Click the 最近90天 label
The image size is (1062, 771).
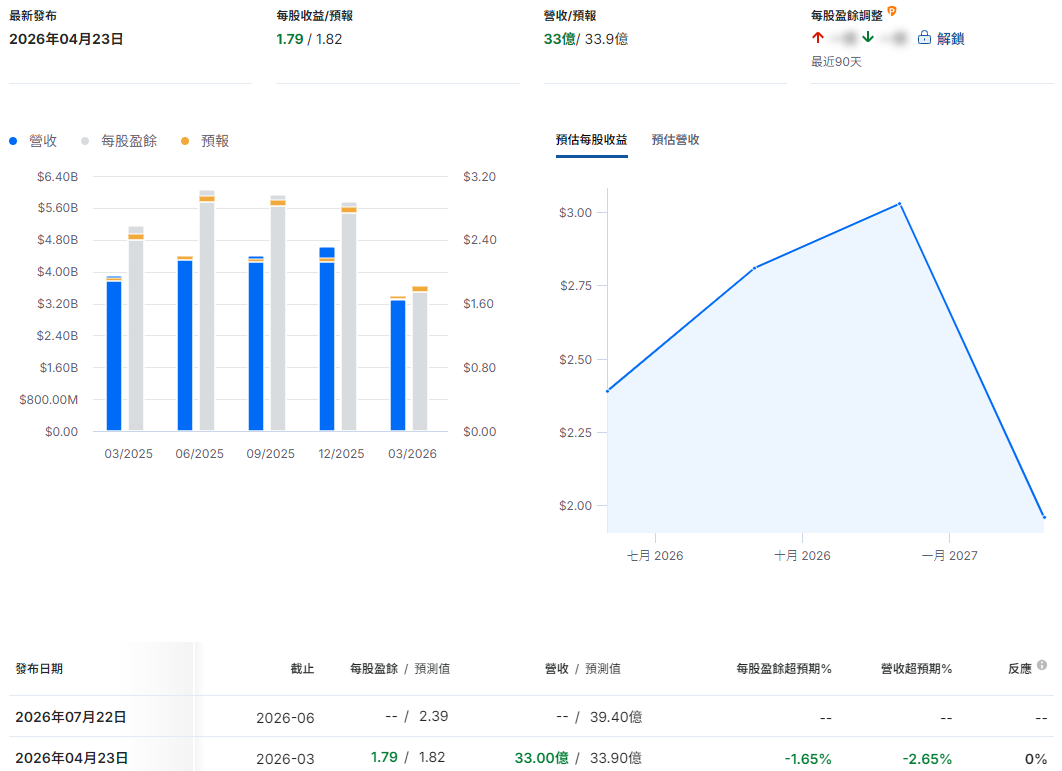(836, 62)
